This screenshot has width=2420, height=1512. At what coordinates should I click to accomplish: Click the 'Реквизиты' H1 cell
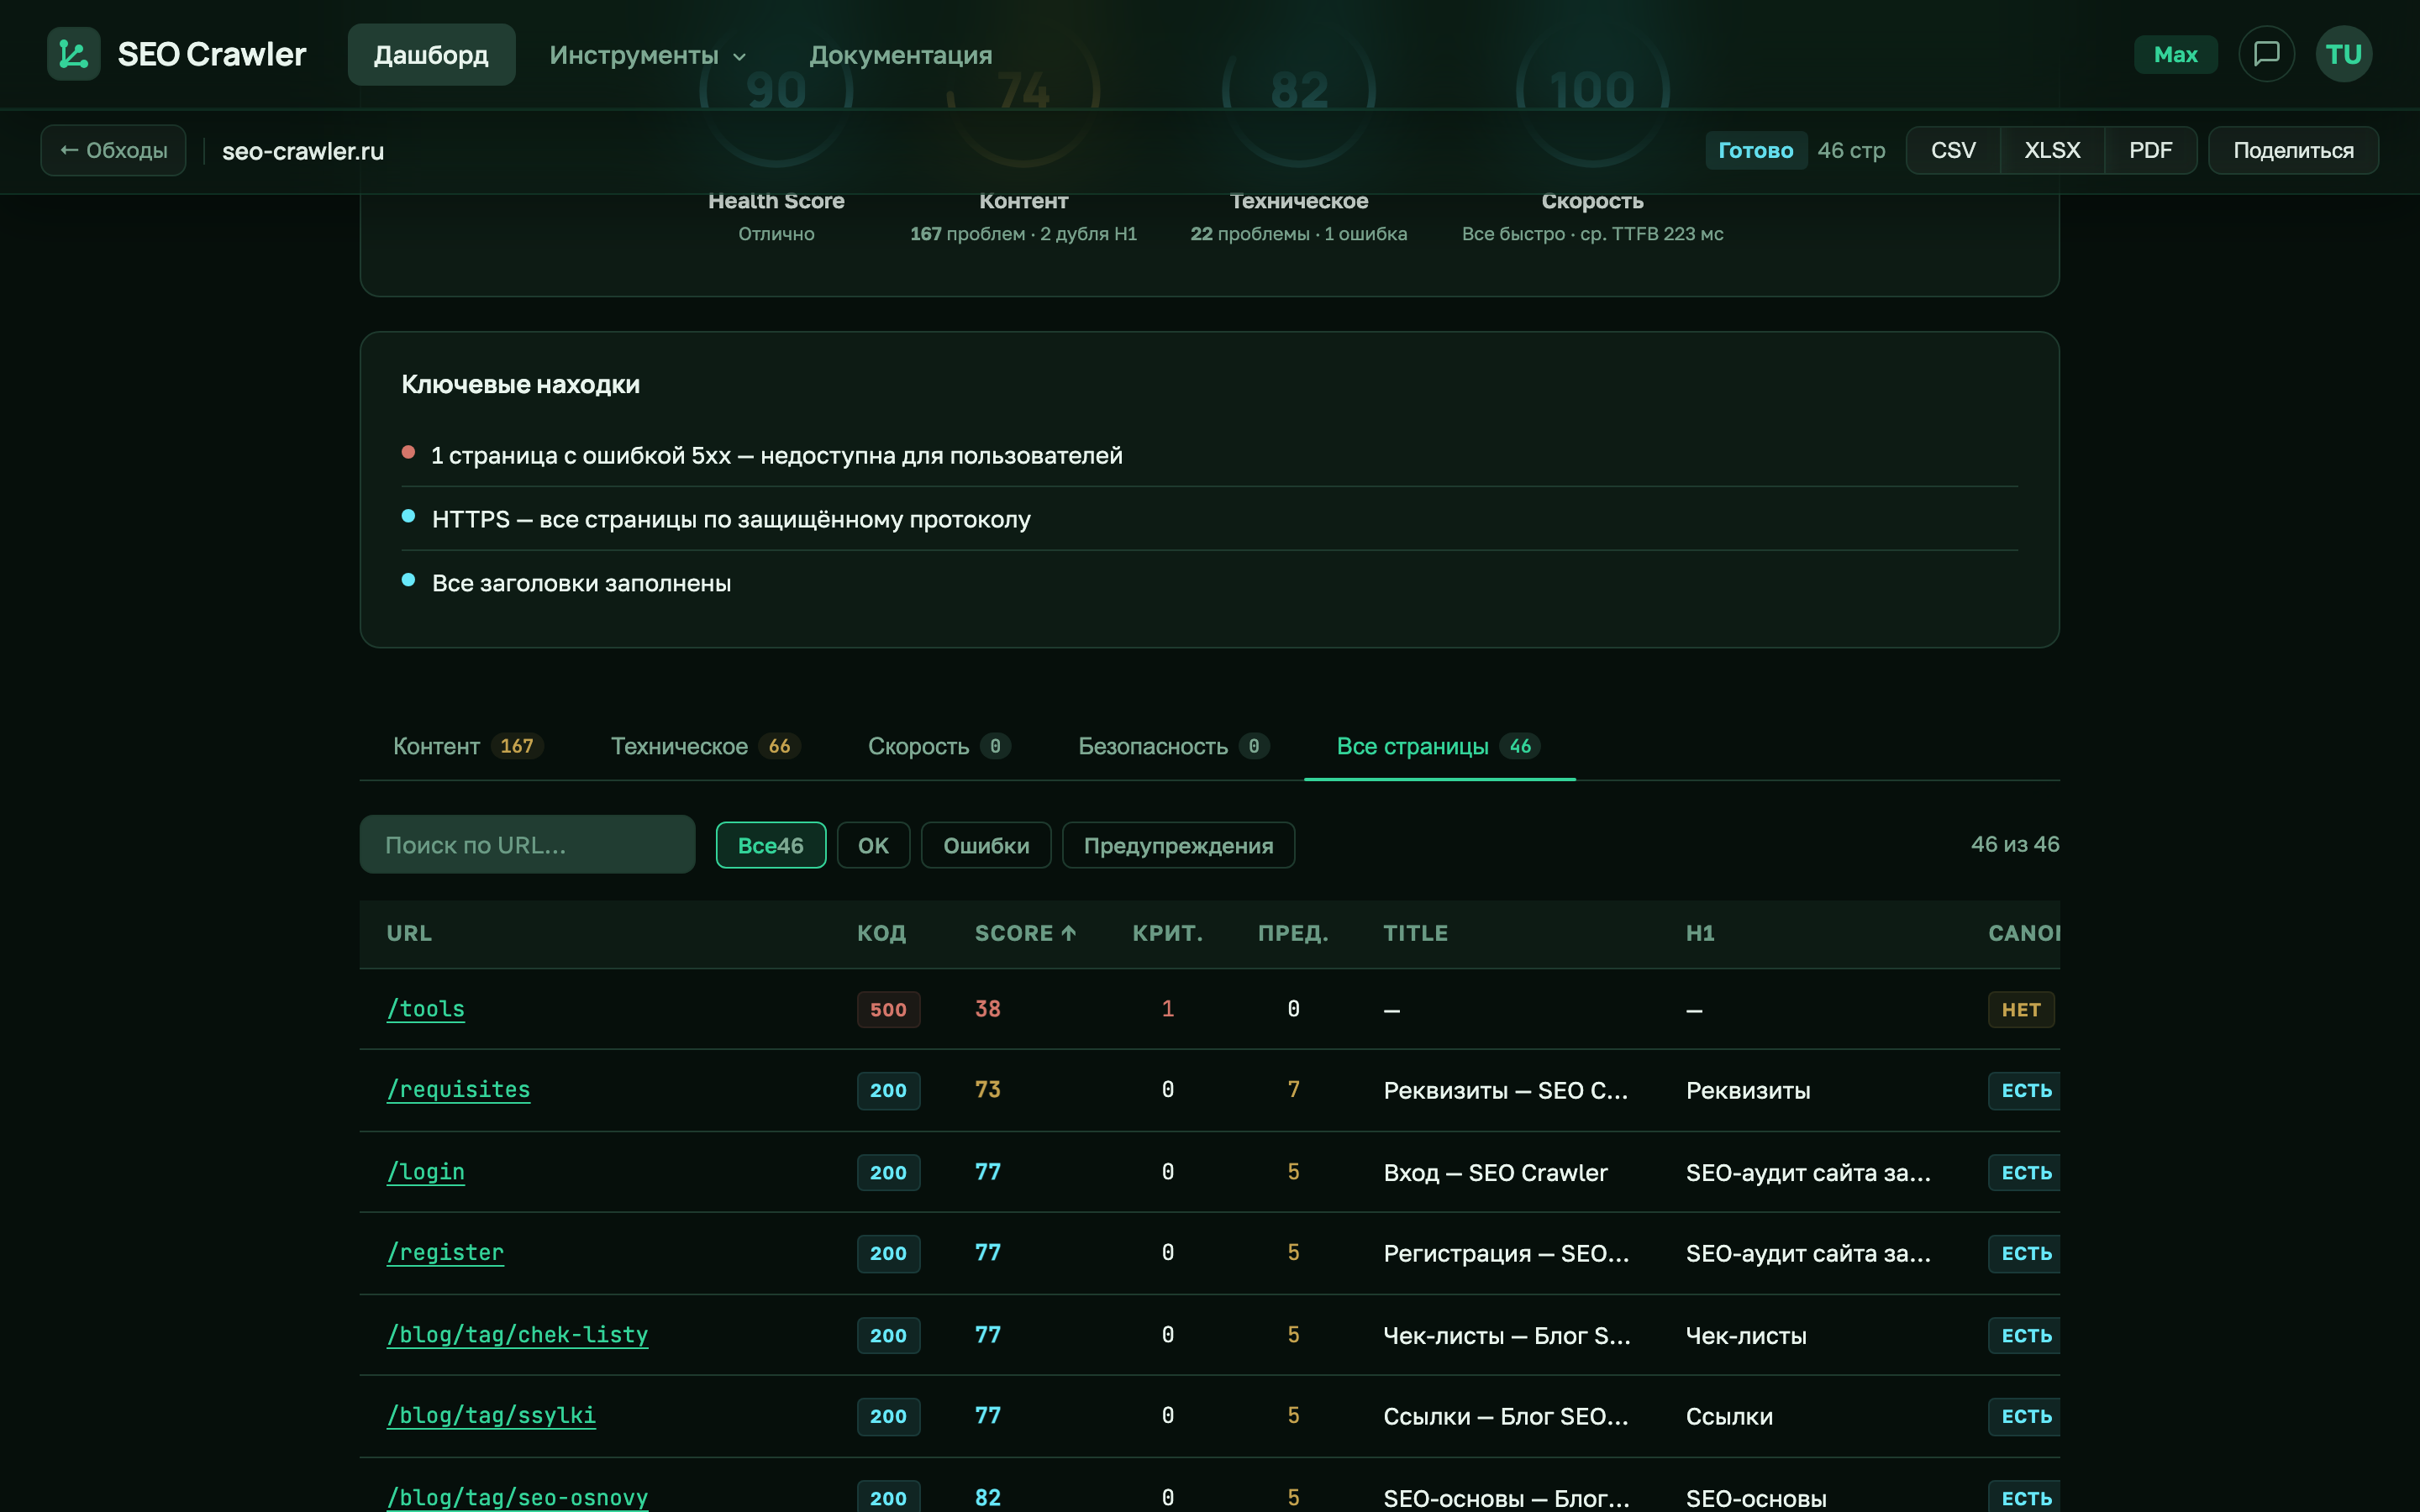(1748, 1090)
